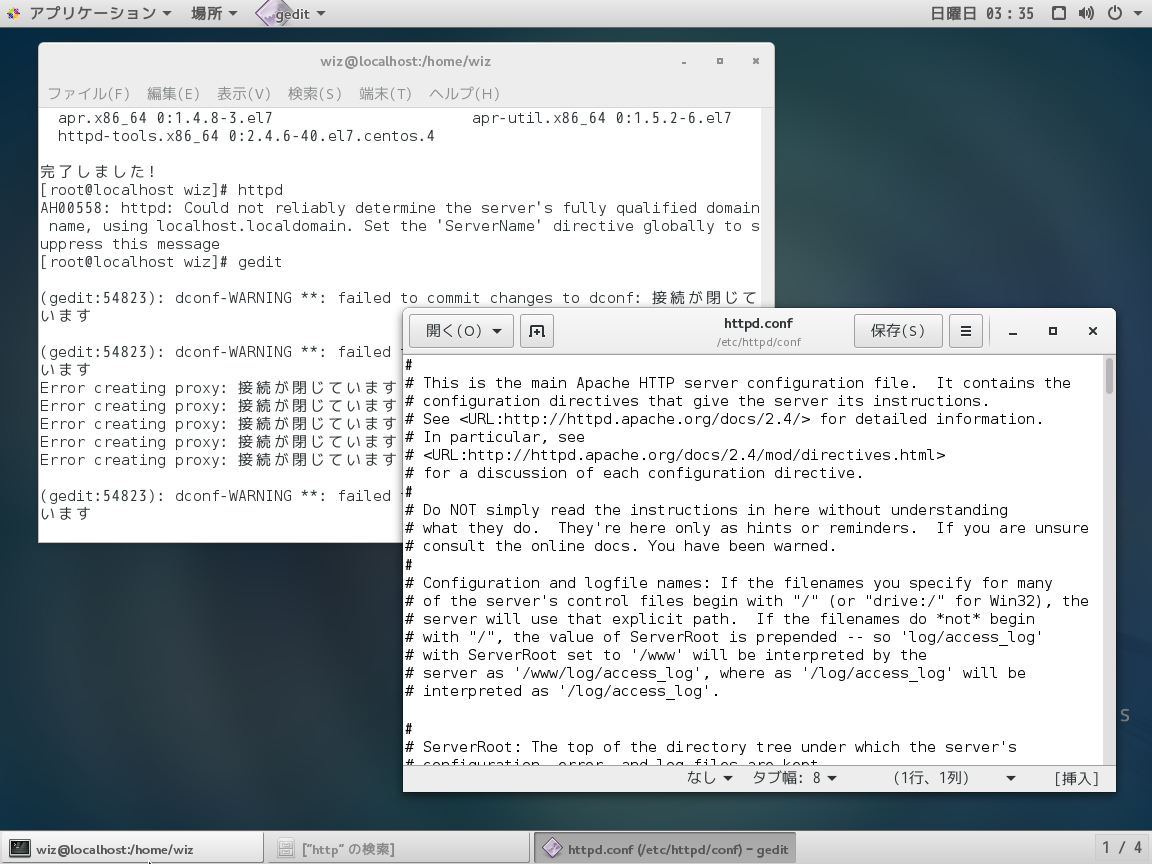Create a new document tab in gedit
The height and width of the screenshot is (864, 1152).
537,331
